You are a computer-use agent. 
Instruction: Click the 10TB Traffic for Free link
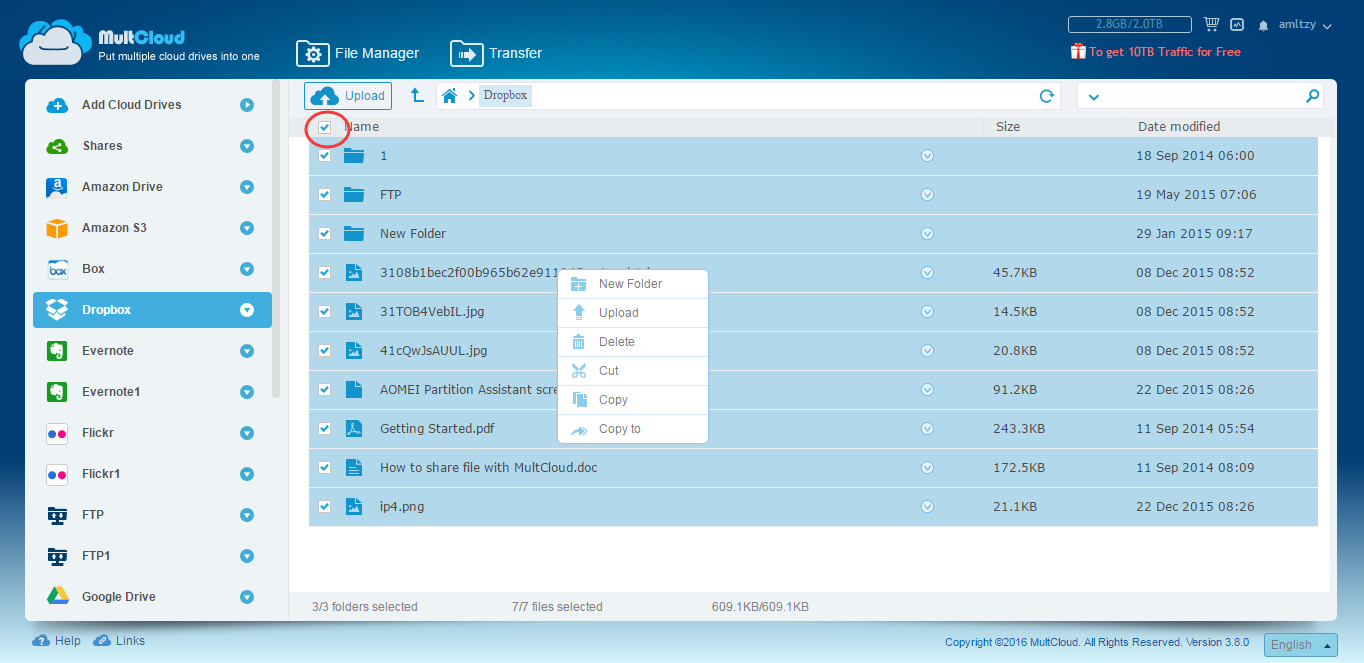pos(1164,52)
